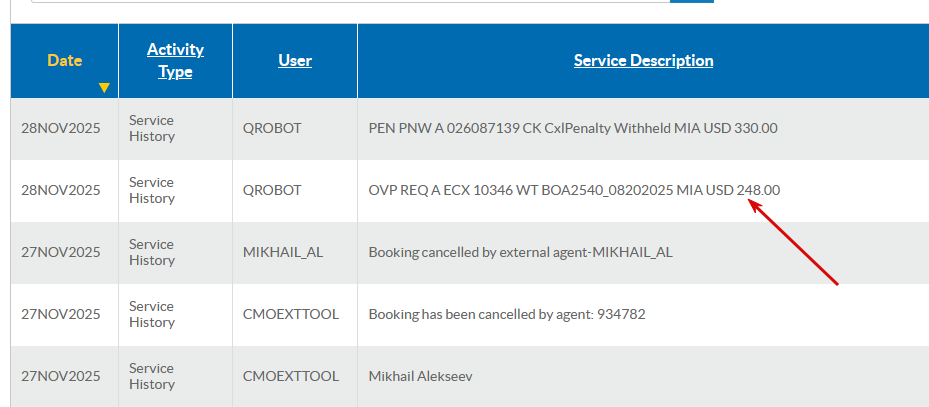Screen dimensions: 929x407
Task: Click the 28NOV2025 date in the OVP REQ row
Action: tap(61, 190)
